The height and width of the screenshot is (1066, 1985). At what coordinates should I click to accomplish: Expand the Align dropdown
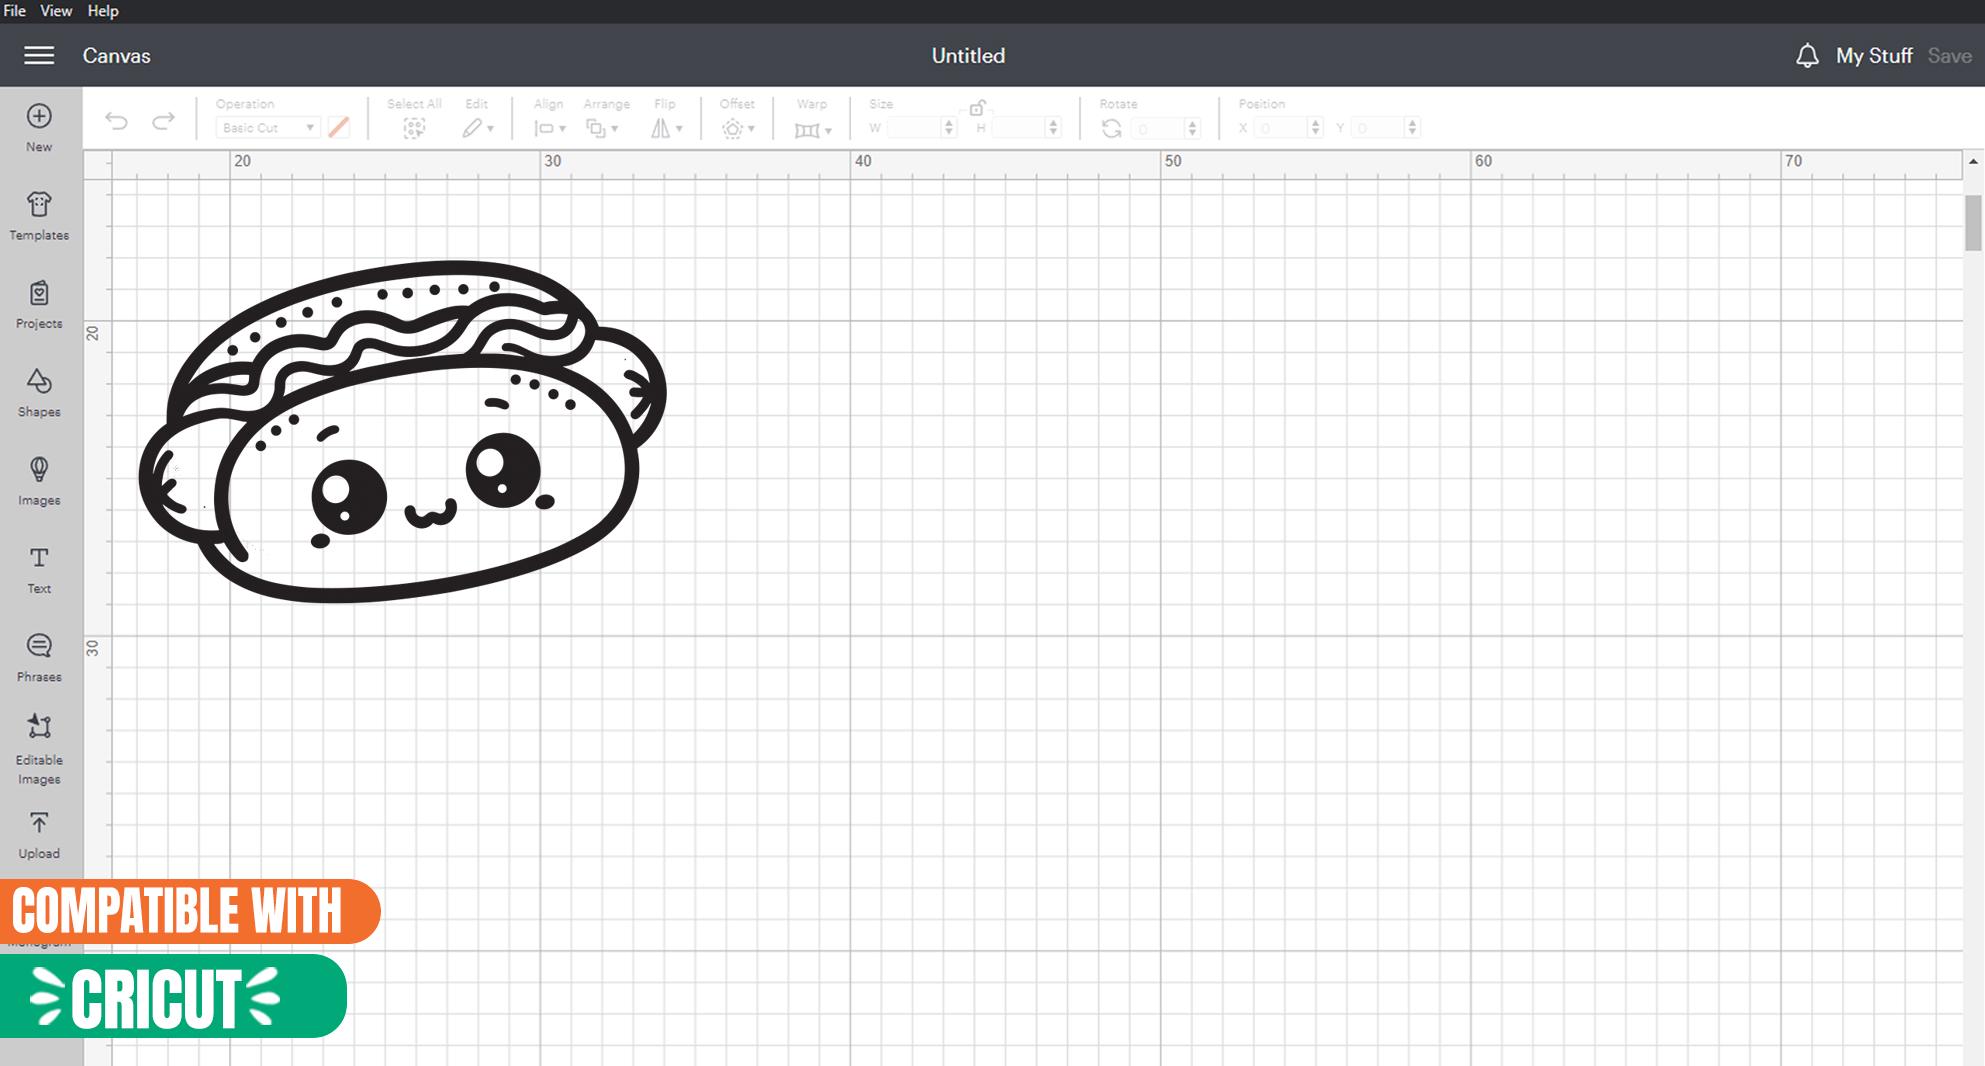549,128
